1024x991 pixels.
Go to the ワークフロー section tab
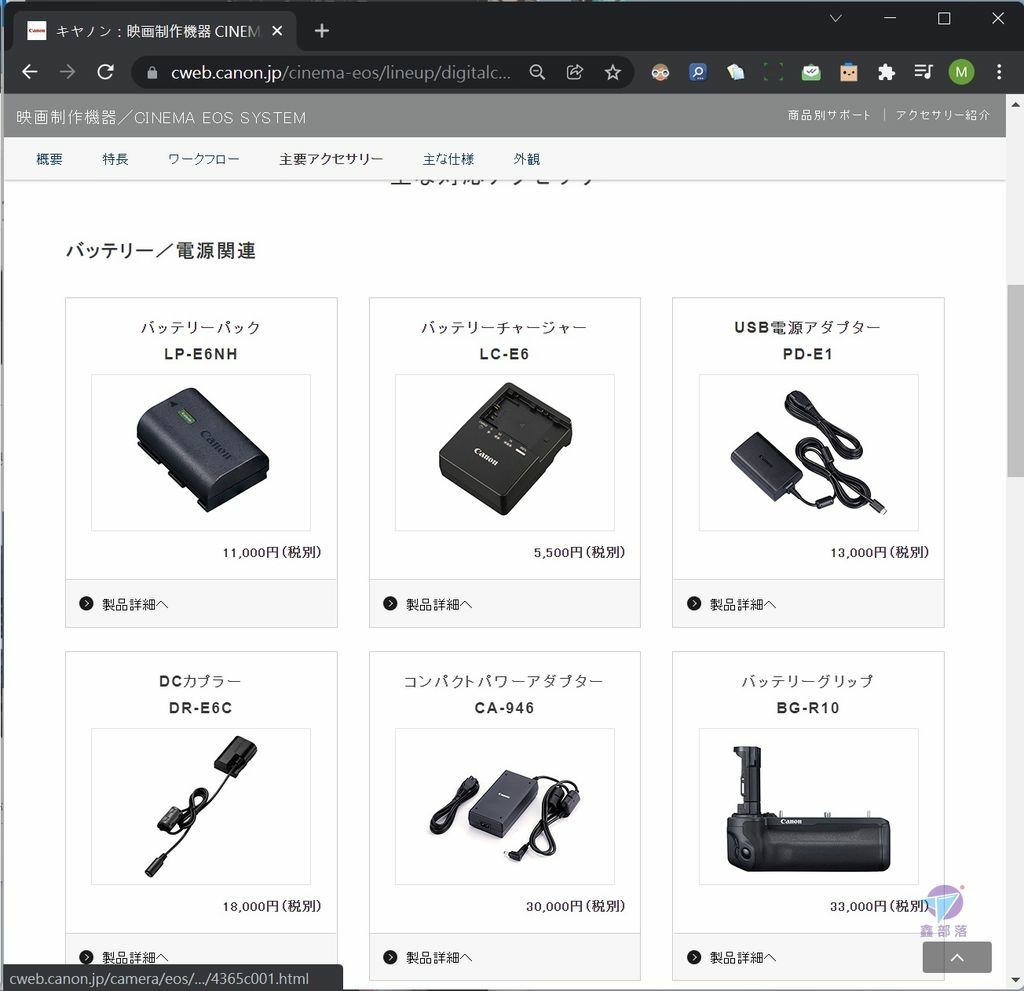pyautogui.click(x=204, y=159)
